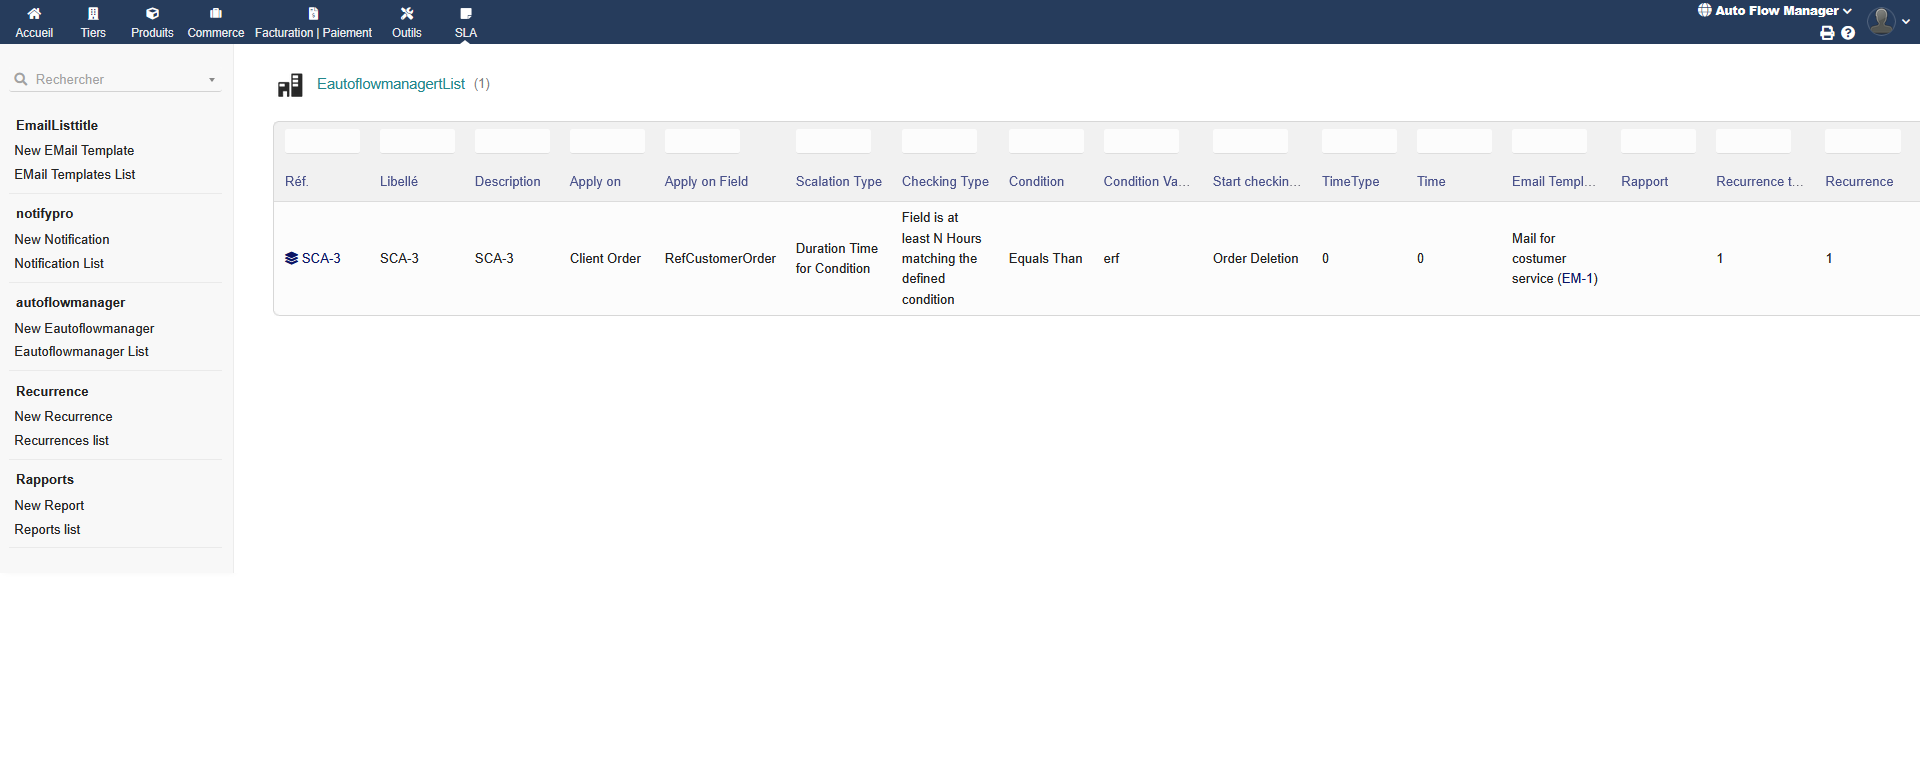Click the print icon in top bar
Screen dimensions: 1920x769
click(1827, 33)
